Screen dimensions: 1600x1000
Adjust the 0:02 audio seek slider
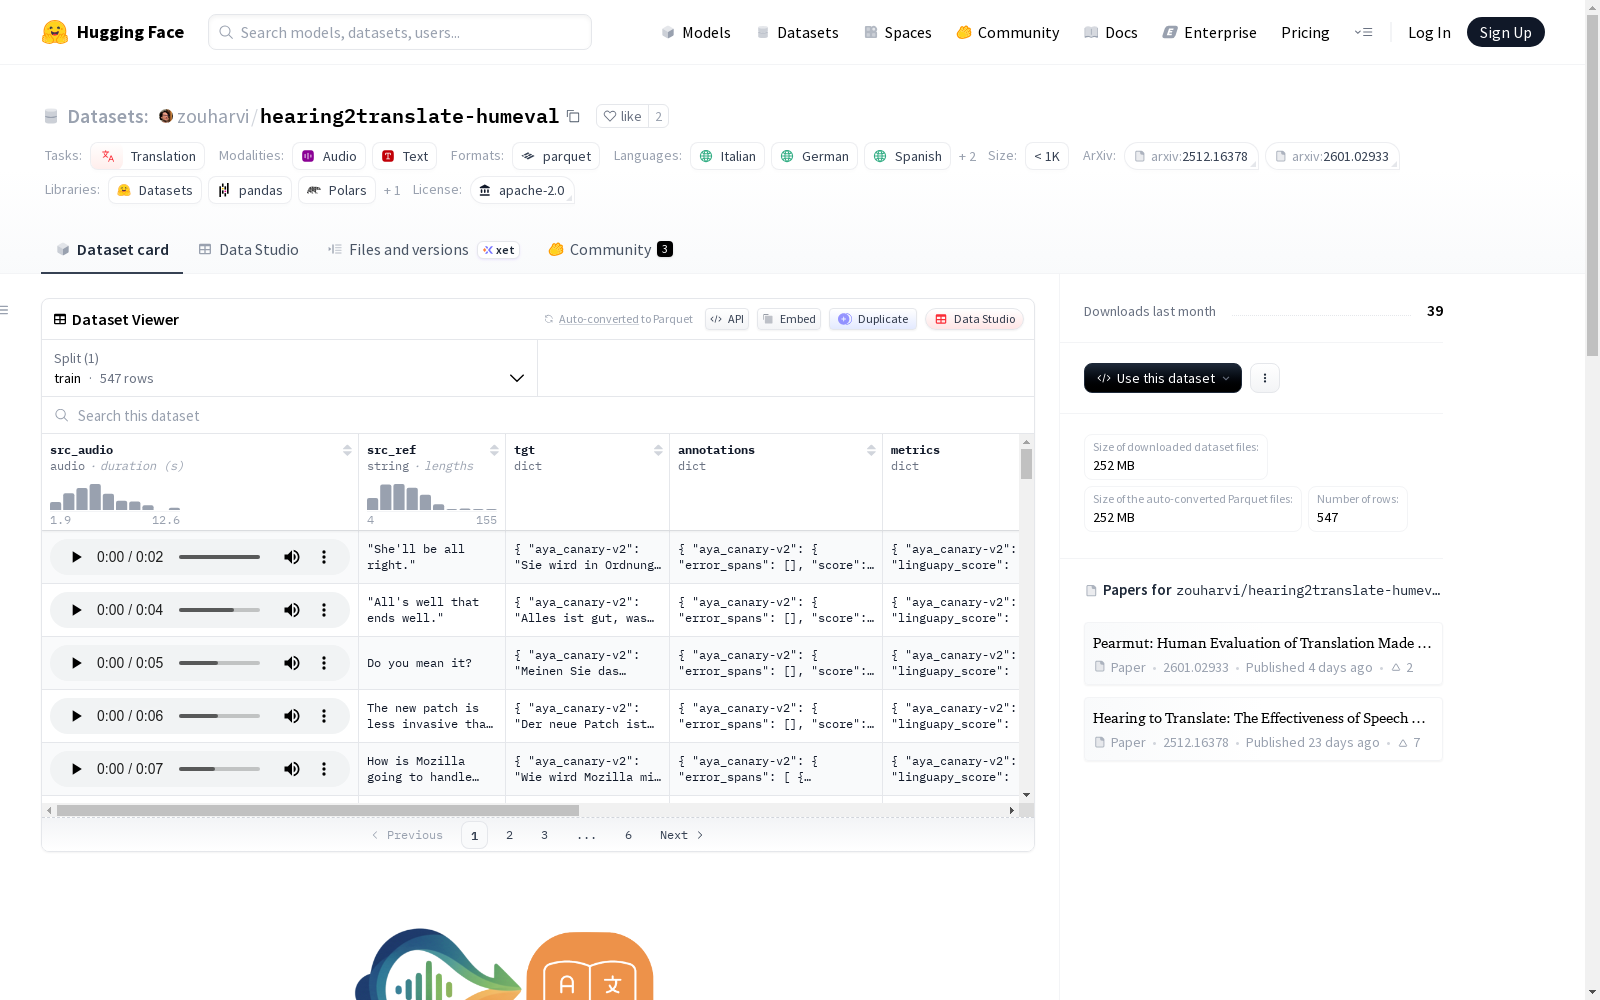[219, 557]
